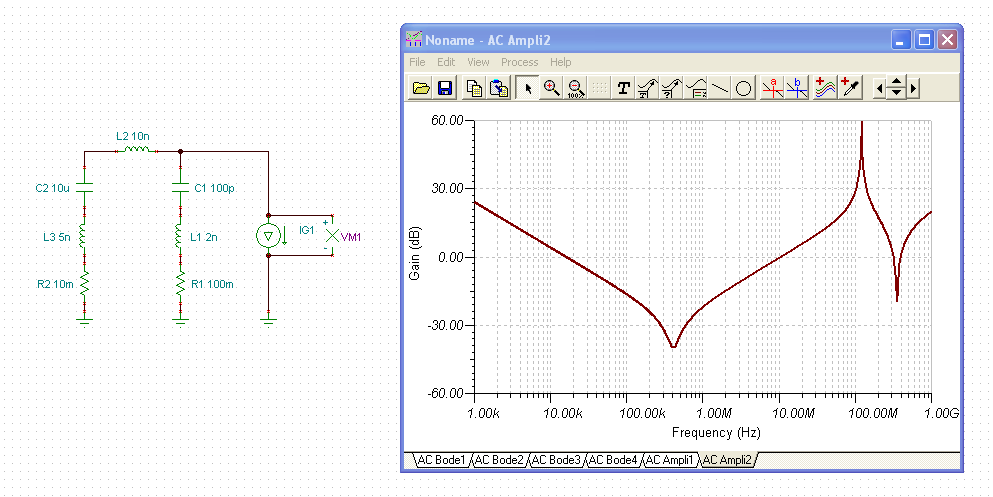Select the R2 10m resistor in schematic
This screenshot has height=497, width=993.
pyautogui.click(x=84, y=284)
